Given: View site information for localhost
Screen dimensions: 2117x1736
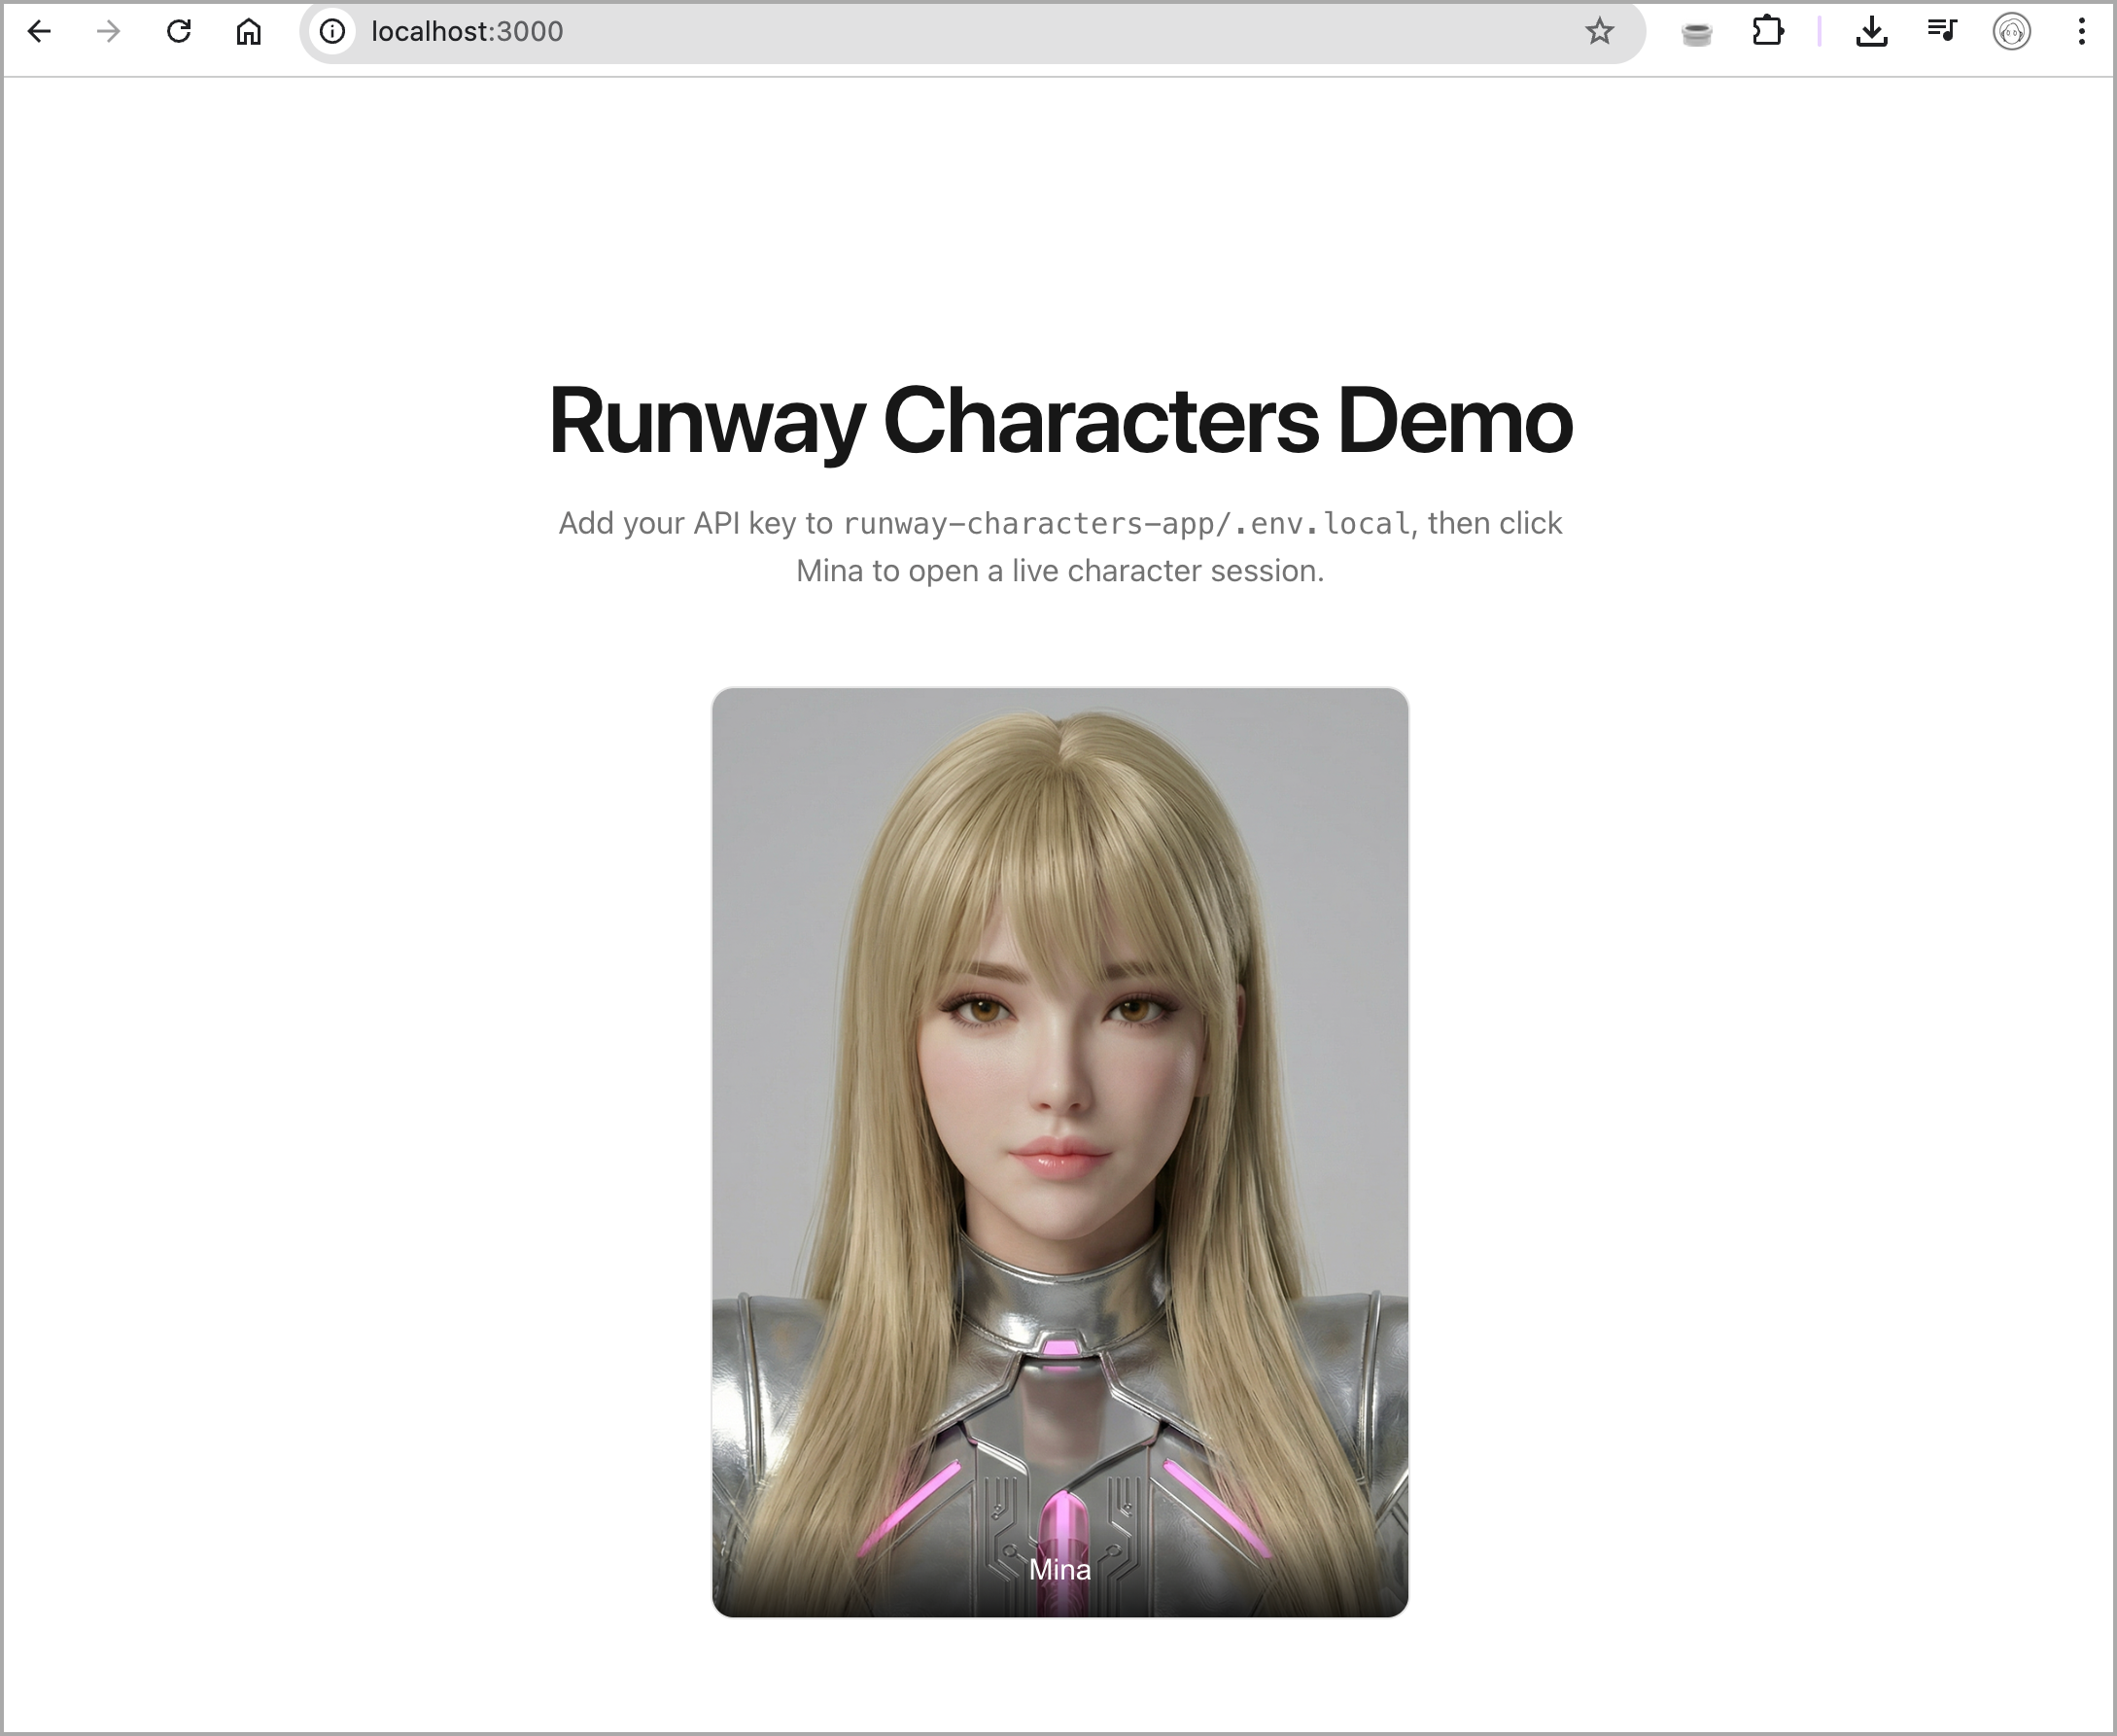Looking at the screenshot, I should tap(333, 32).
